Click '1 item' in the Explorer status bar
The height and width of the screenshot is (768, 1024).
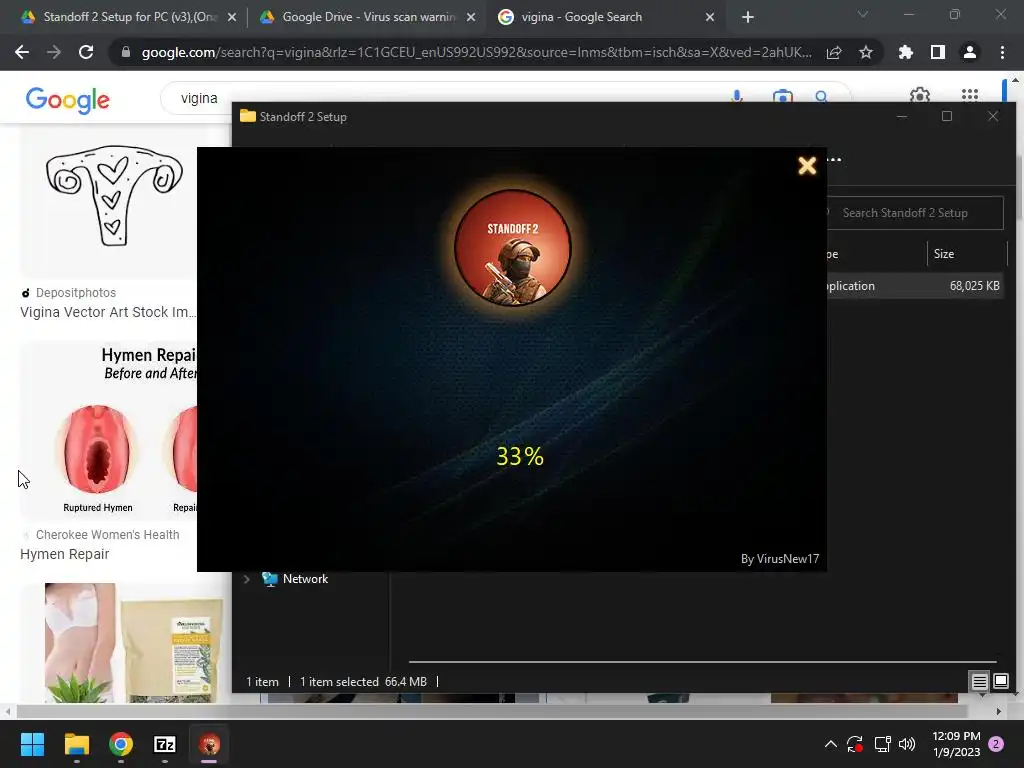click(262, 682)
